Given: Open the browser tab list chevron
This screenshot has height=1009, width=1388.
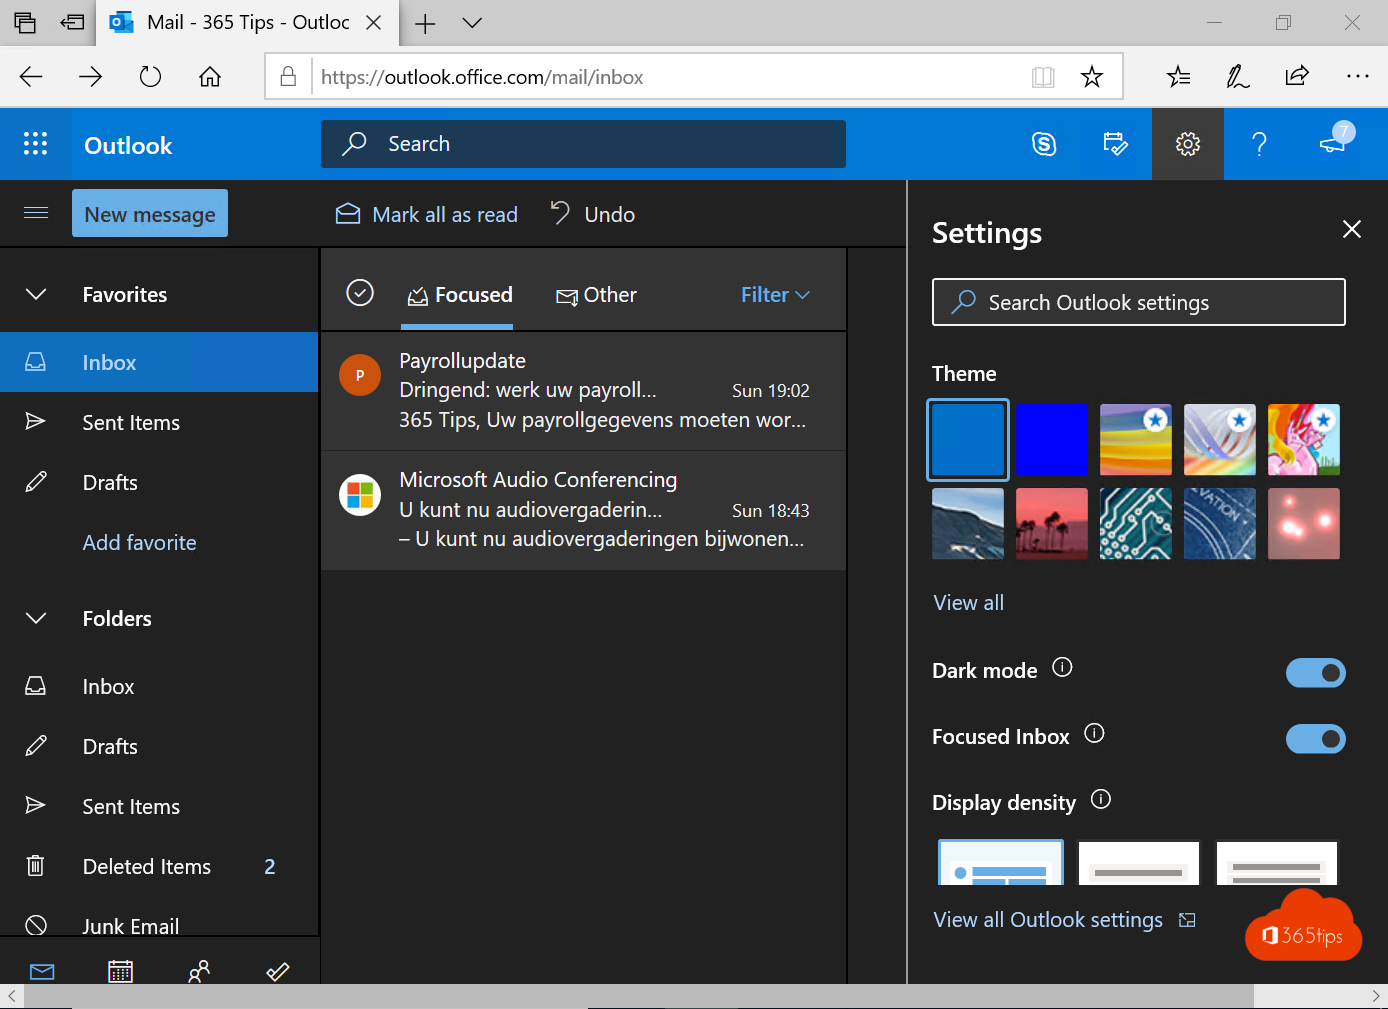Looking at the screenshot, I should coord(472,23).
